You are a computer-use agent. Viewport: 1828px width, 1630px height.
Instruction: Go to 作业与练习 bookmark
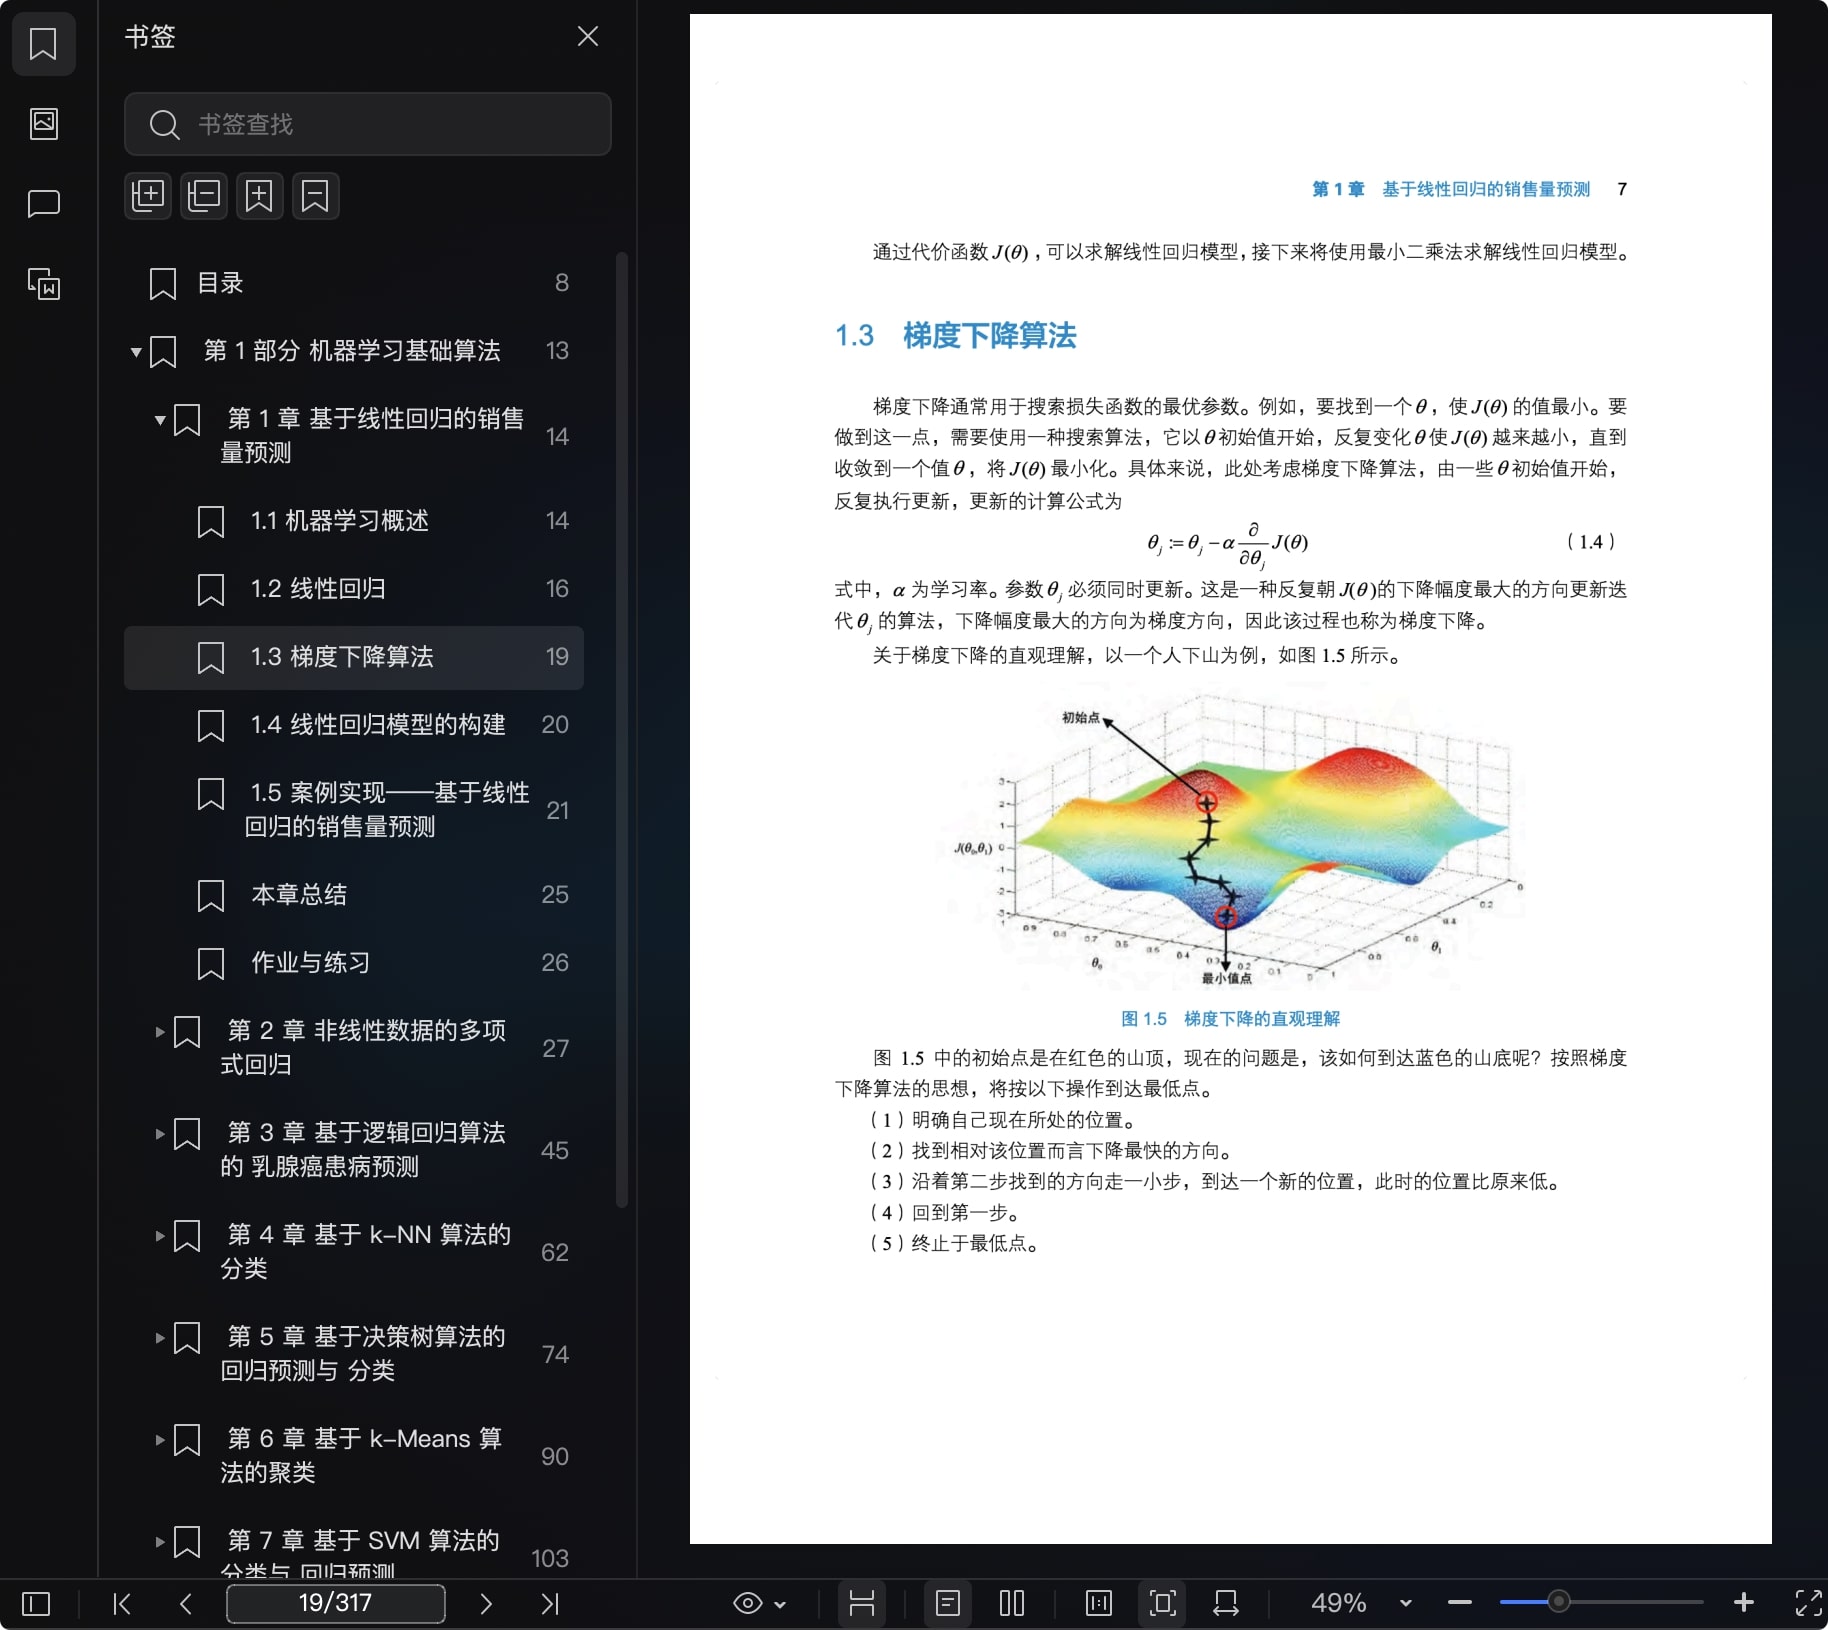click(354, 963)
